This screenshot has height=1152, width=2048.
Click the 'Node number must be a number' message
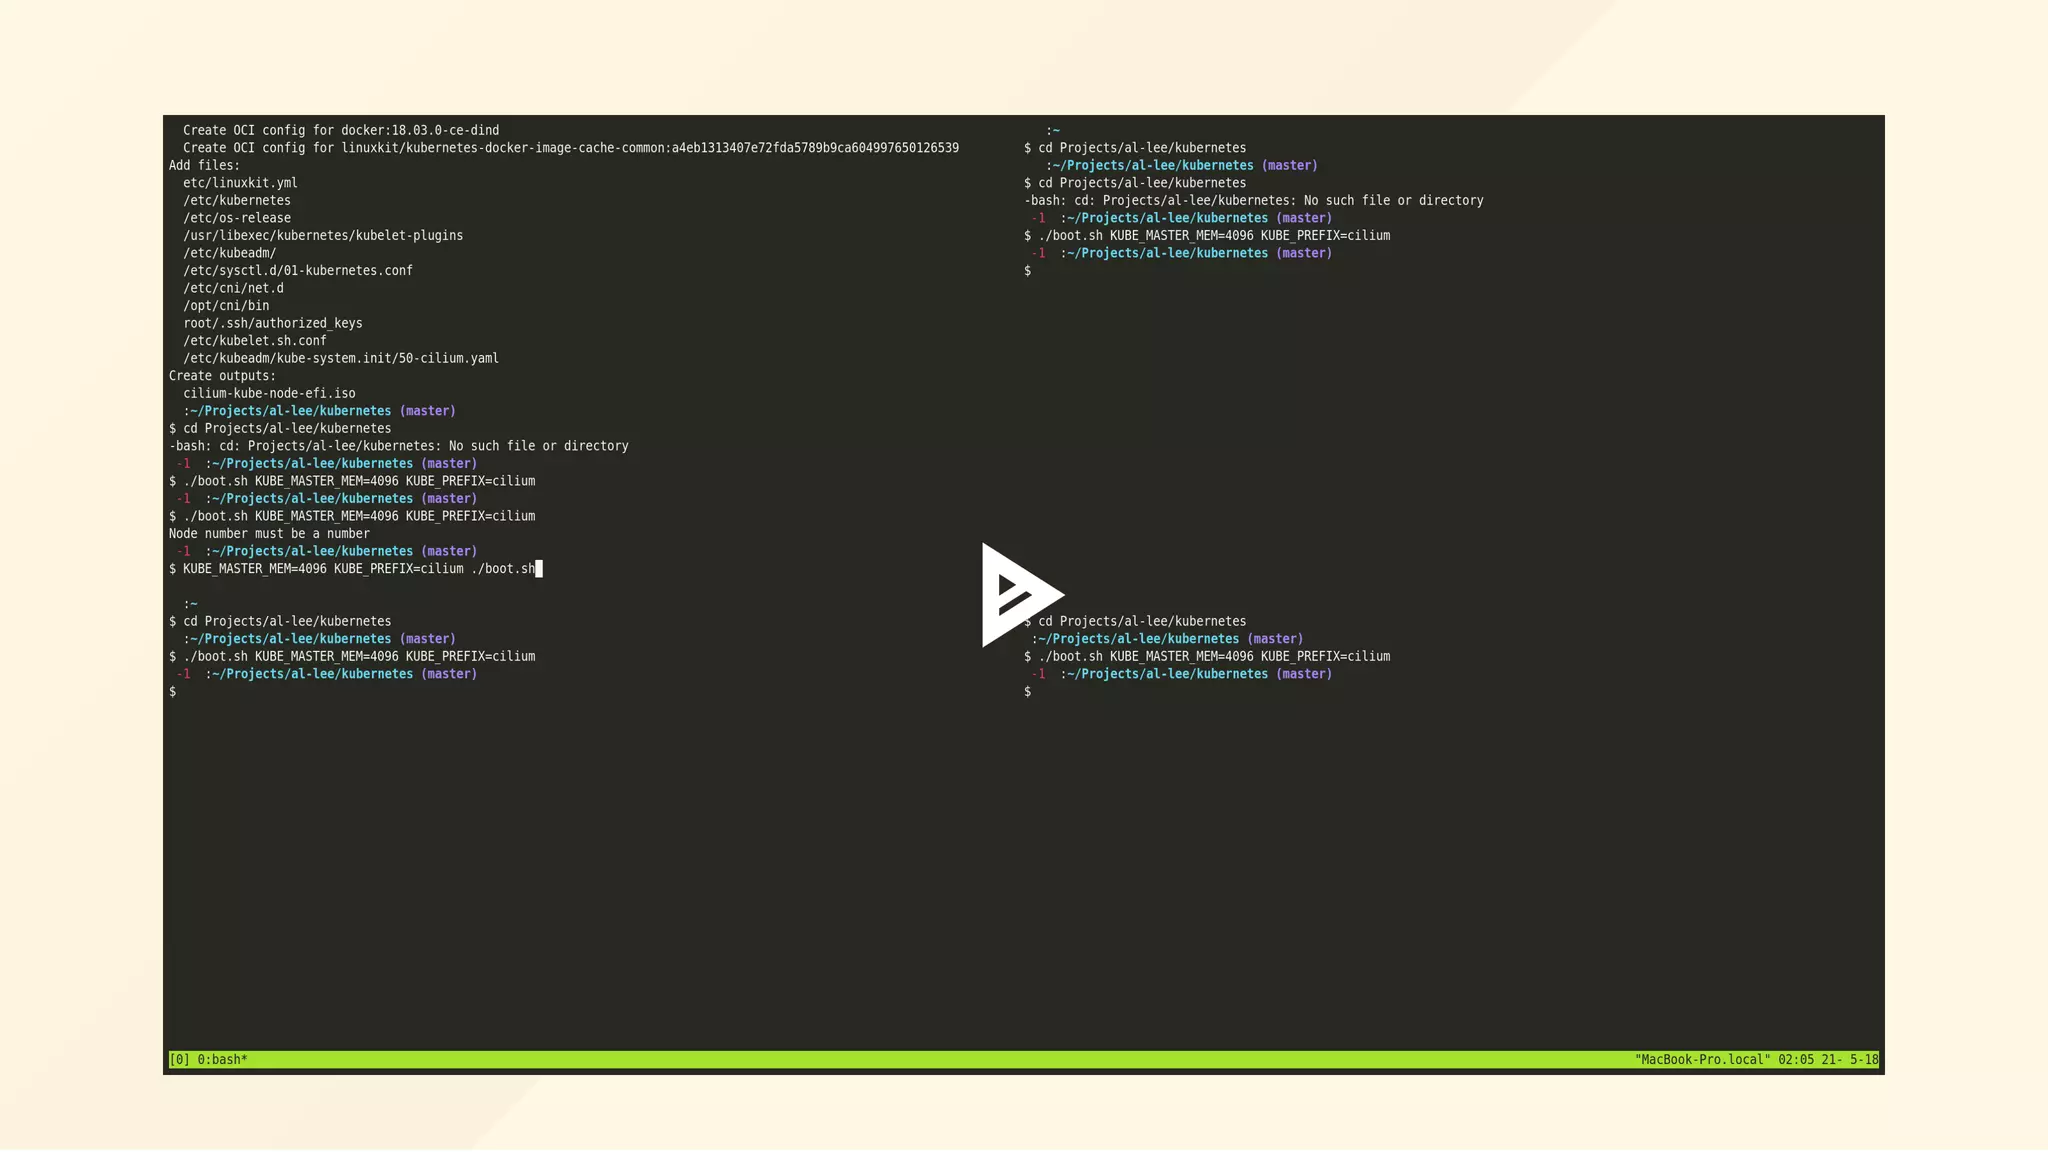269,534
